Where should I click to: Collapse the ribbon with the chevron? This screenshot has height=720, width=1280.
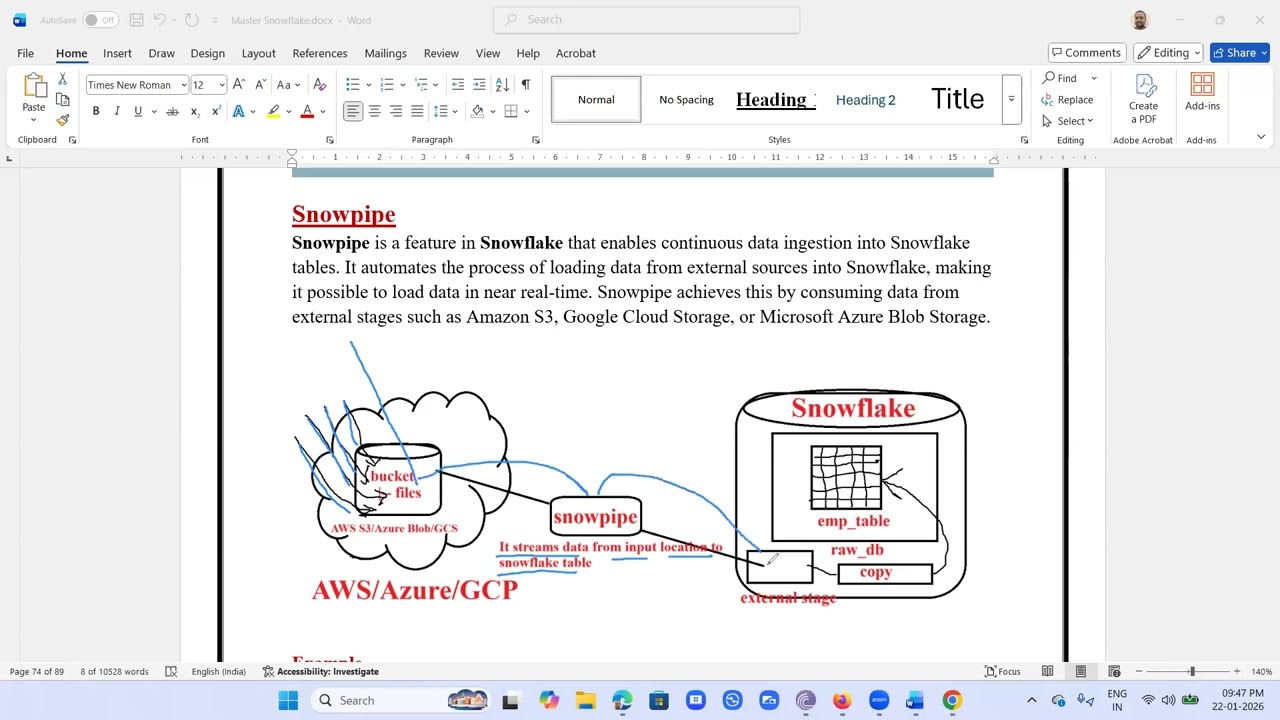(1261, 138)
